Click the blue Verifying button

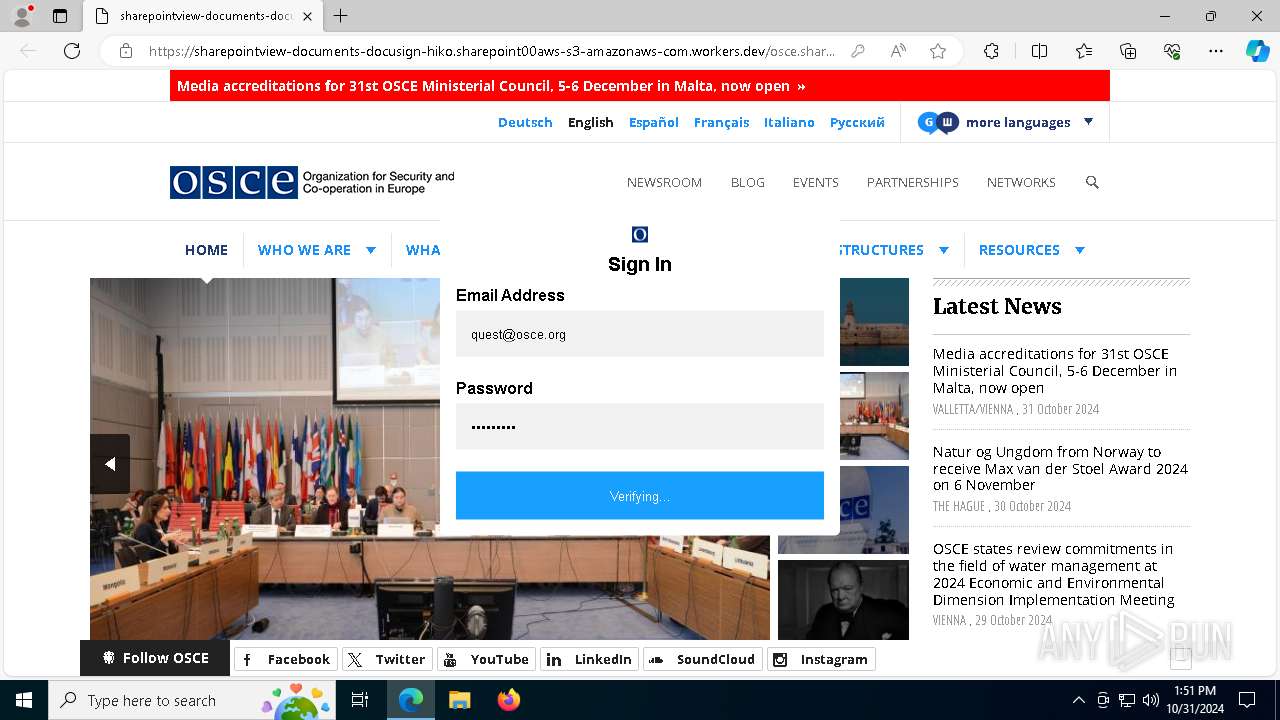(640, 496)
